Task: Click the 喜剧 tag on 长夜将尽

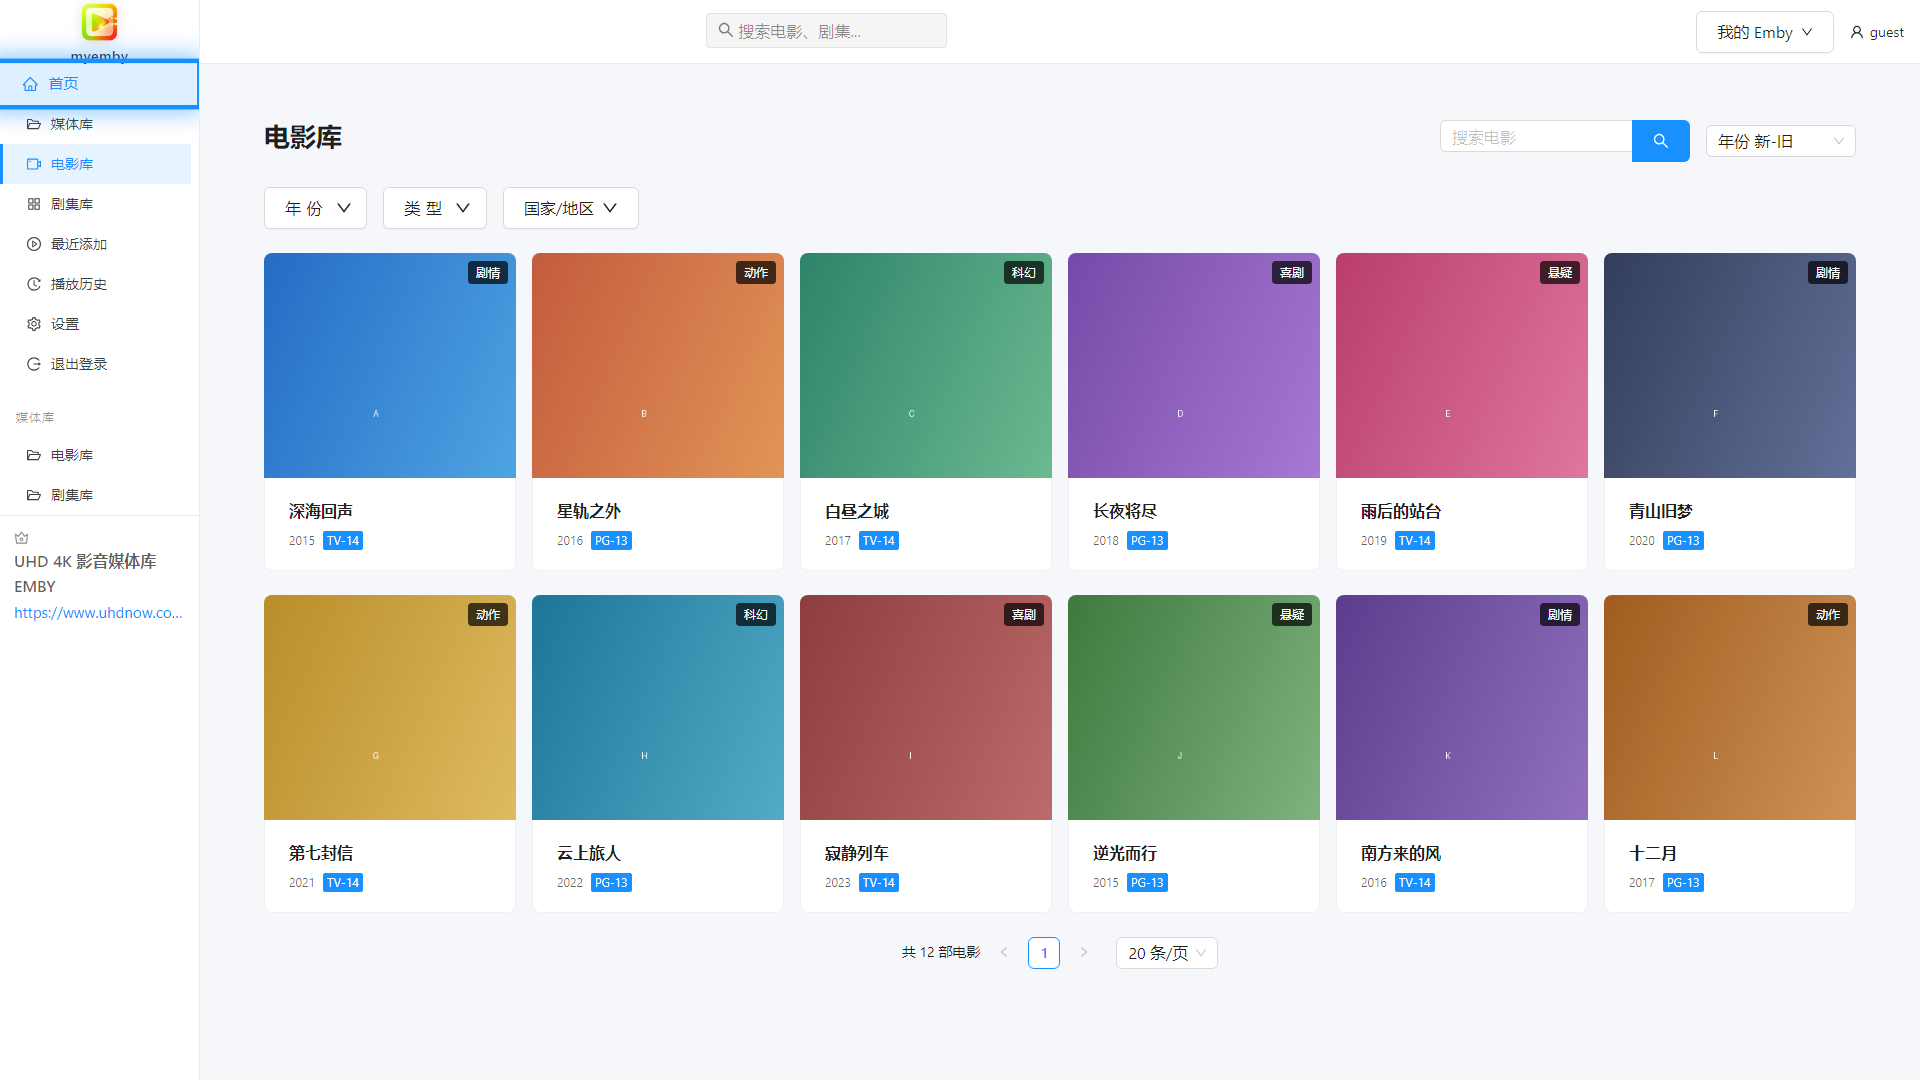Action: pos(1291,273)
